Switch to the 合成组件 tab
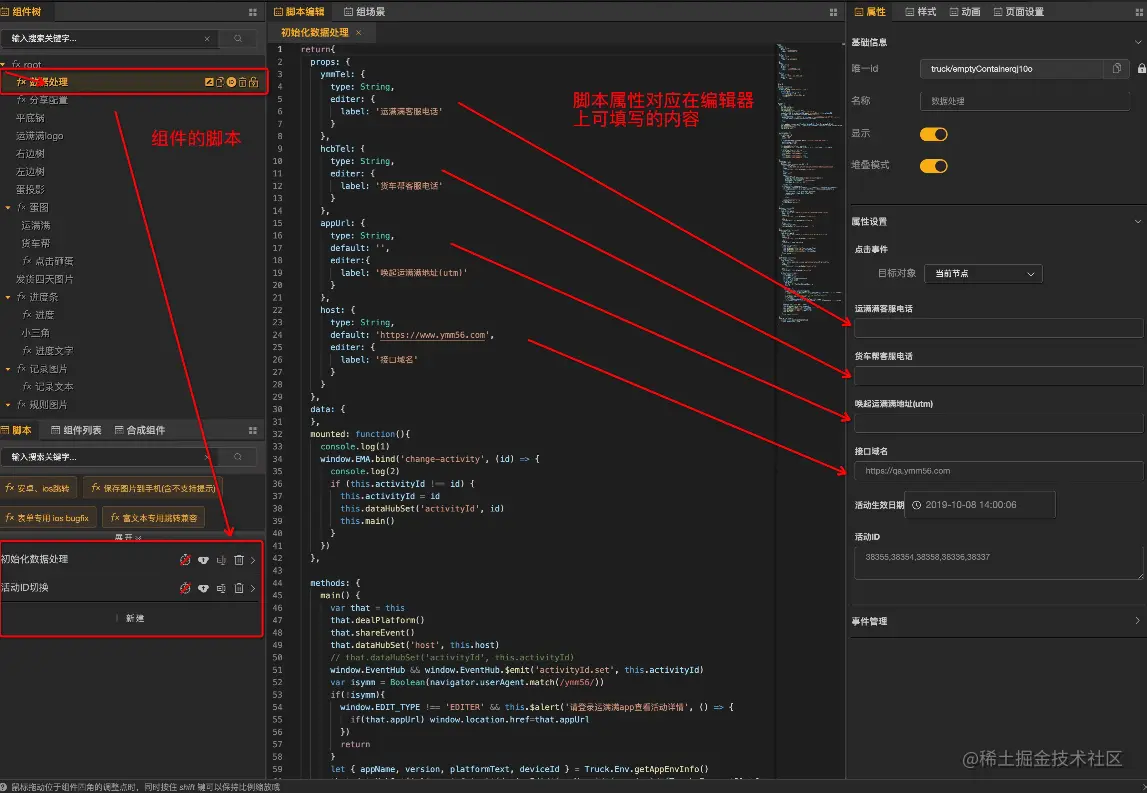The image size is (1147, 793). pos(140,430)
